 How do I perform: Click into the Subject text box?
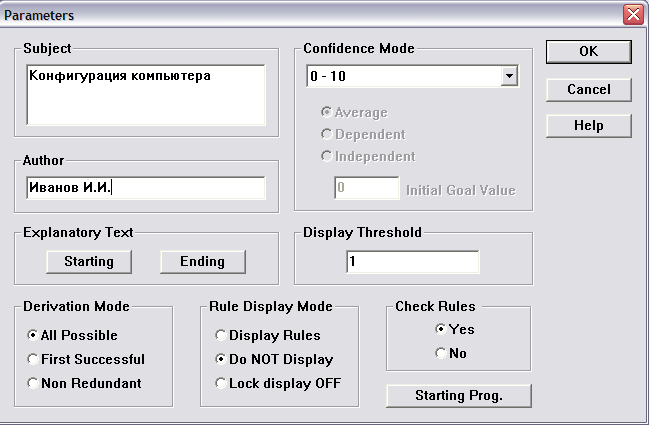(146, 95)
